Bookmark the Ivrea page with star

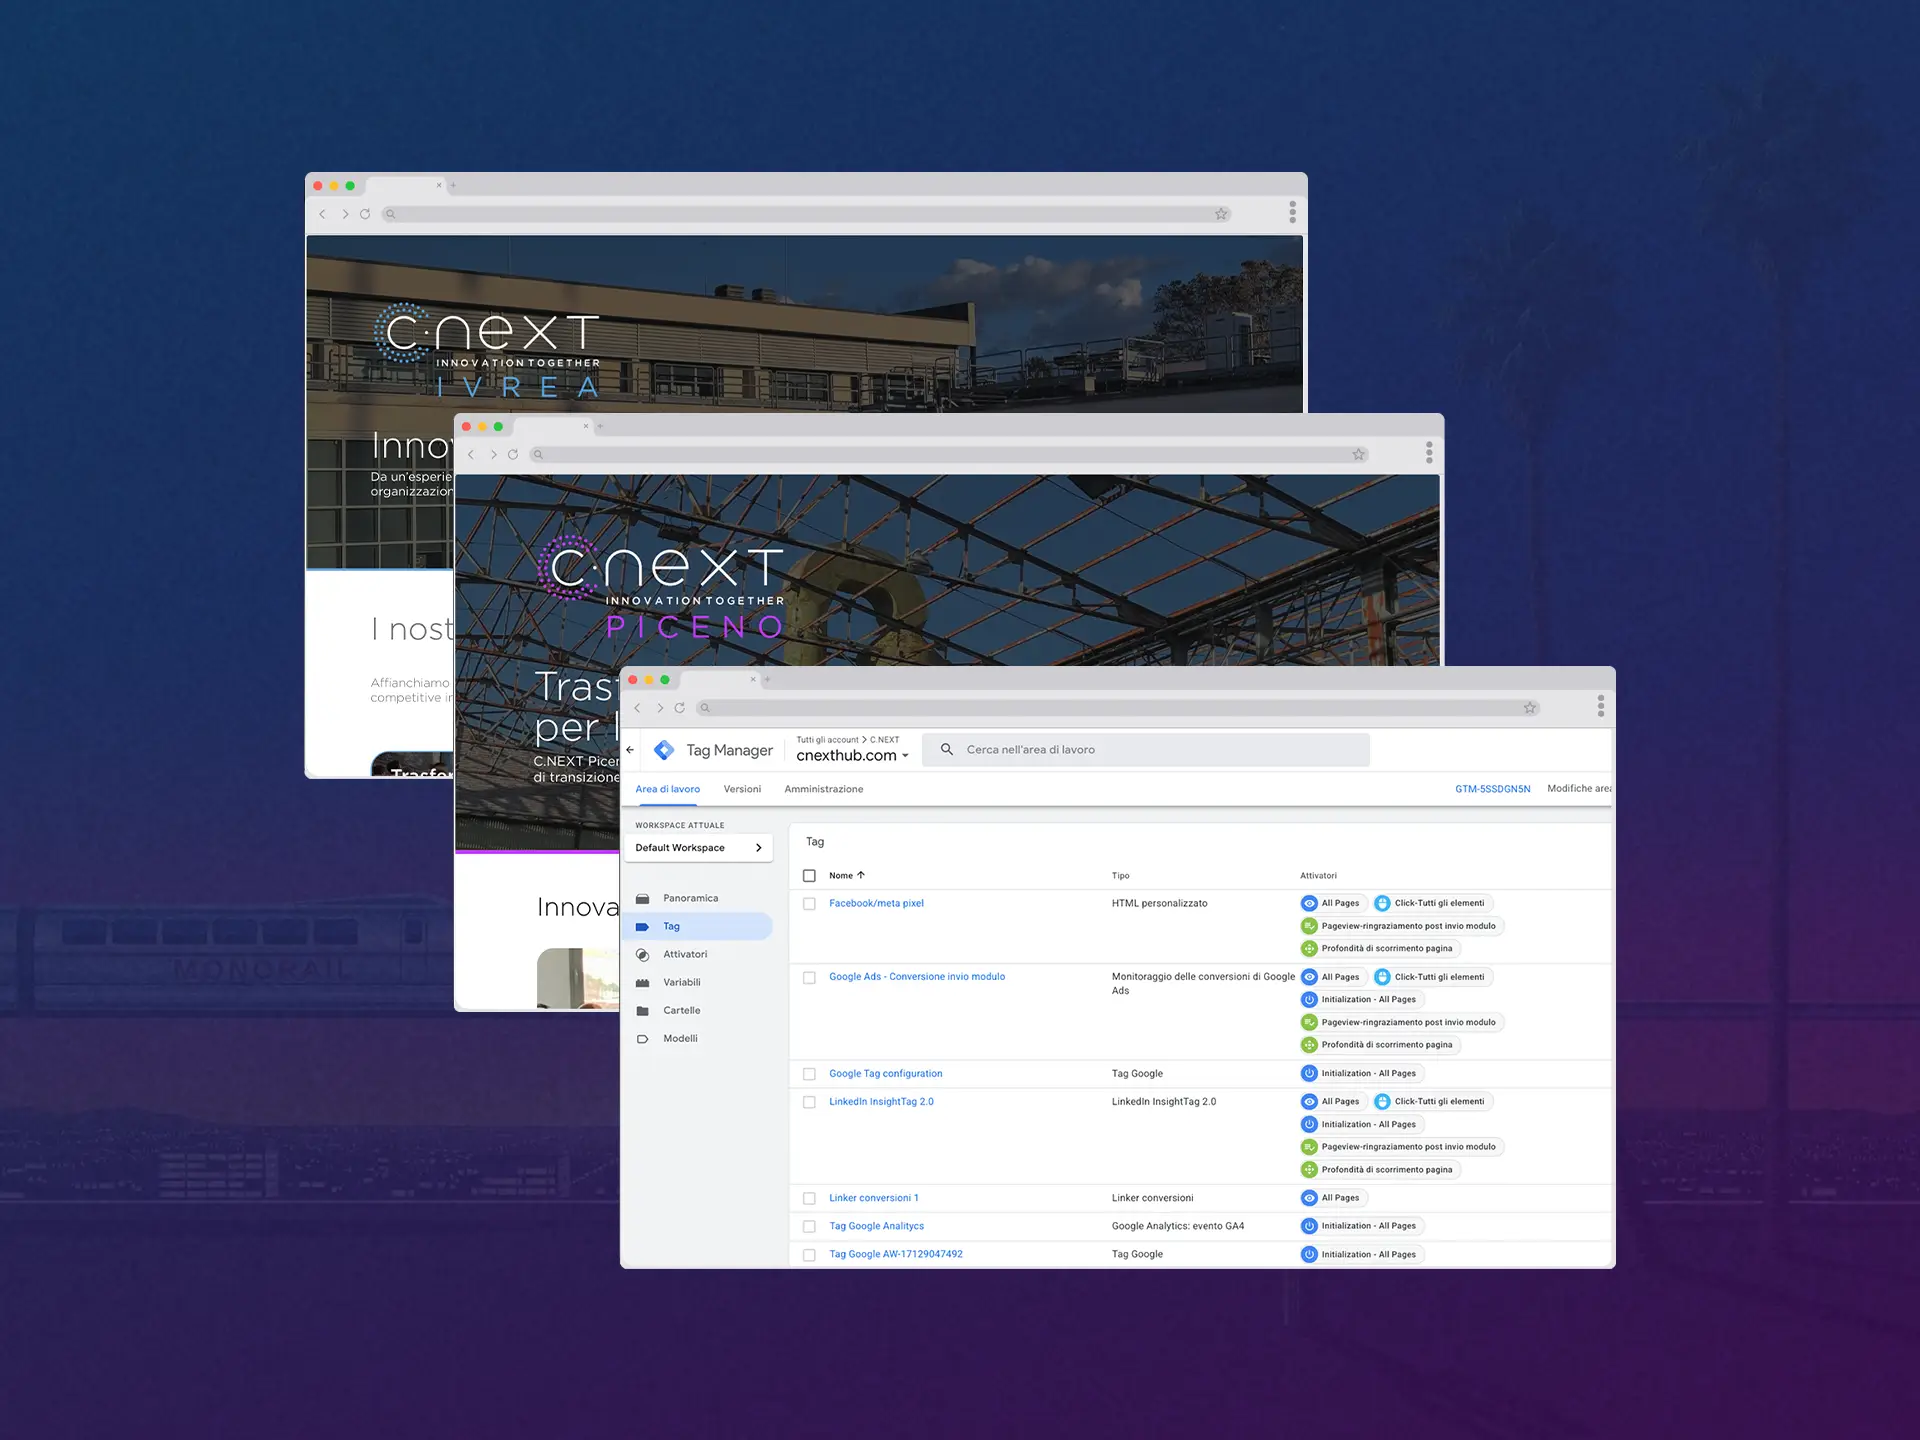tap(1221, 214)
